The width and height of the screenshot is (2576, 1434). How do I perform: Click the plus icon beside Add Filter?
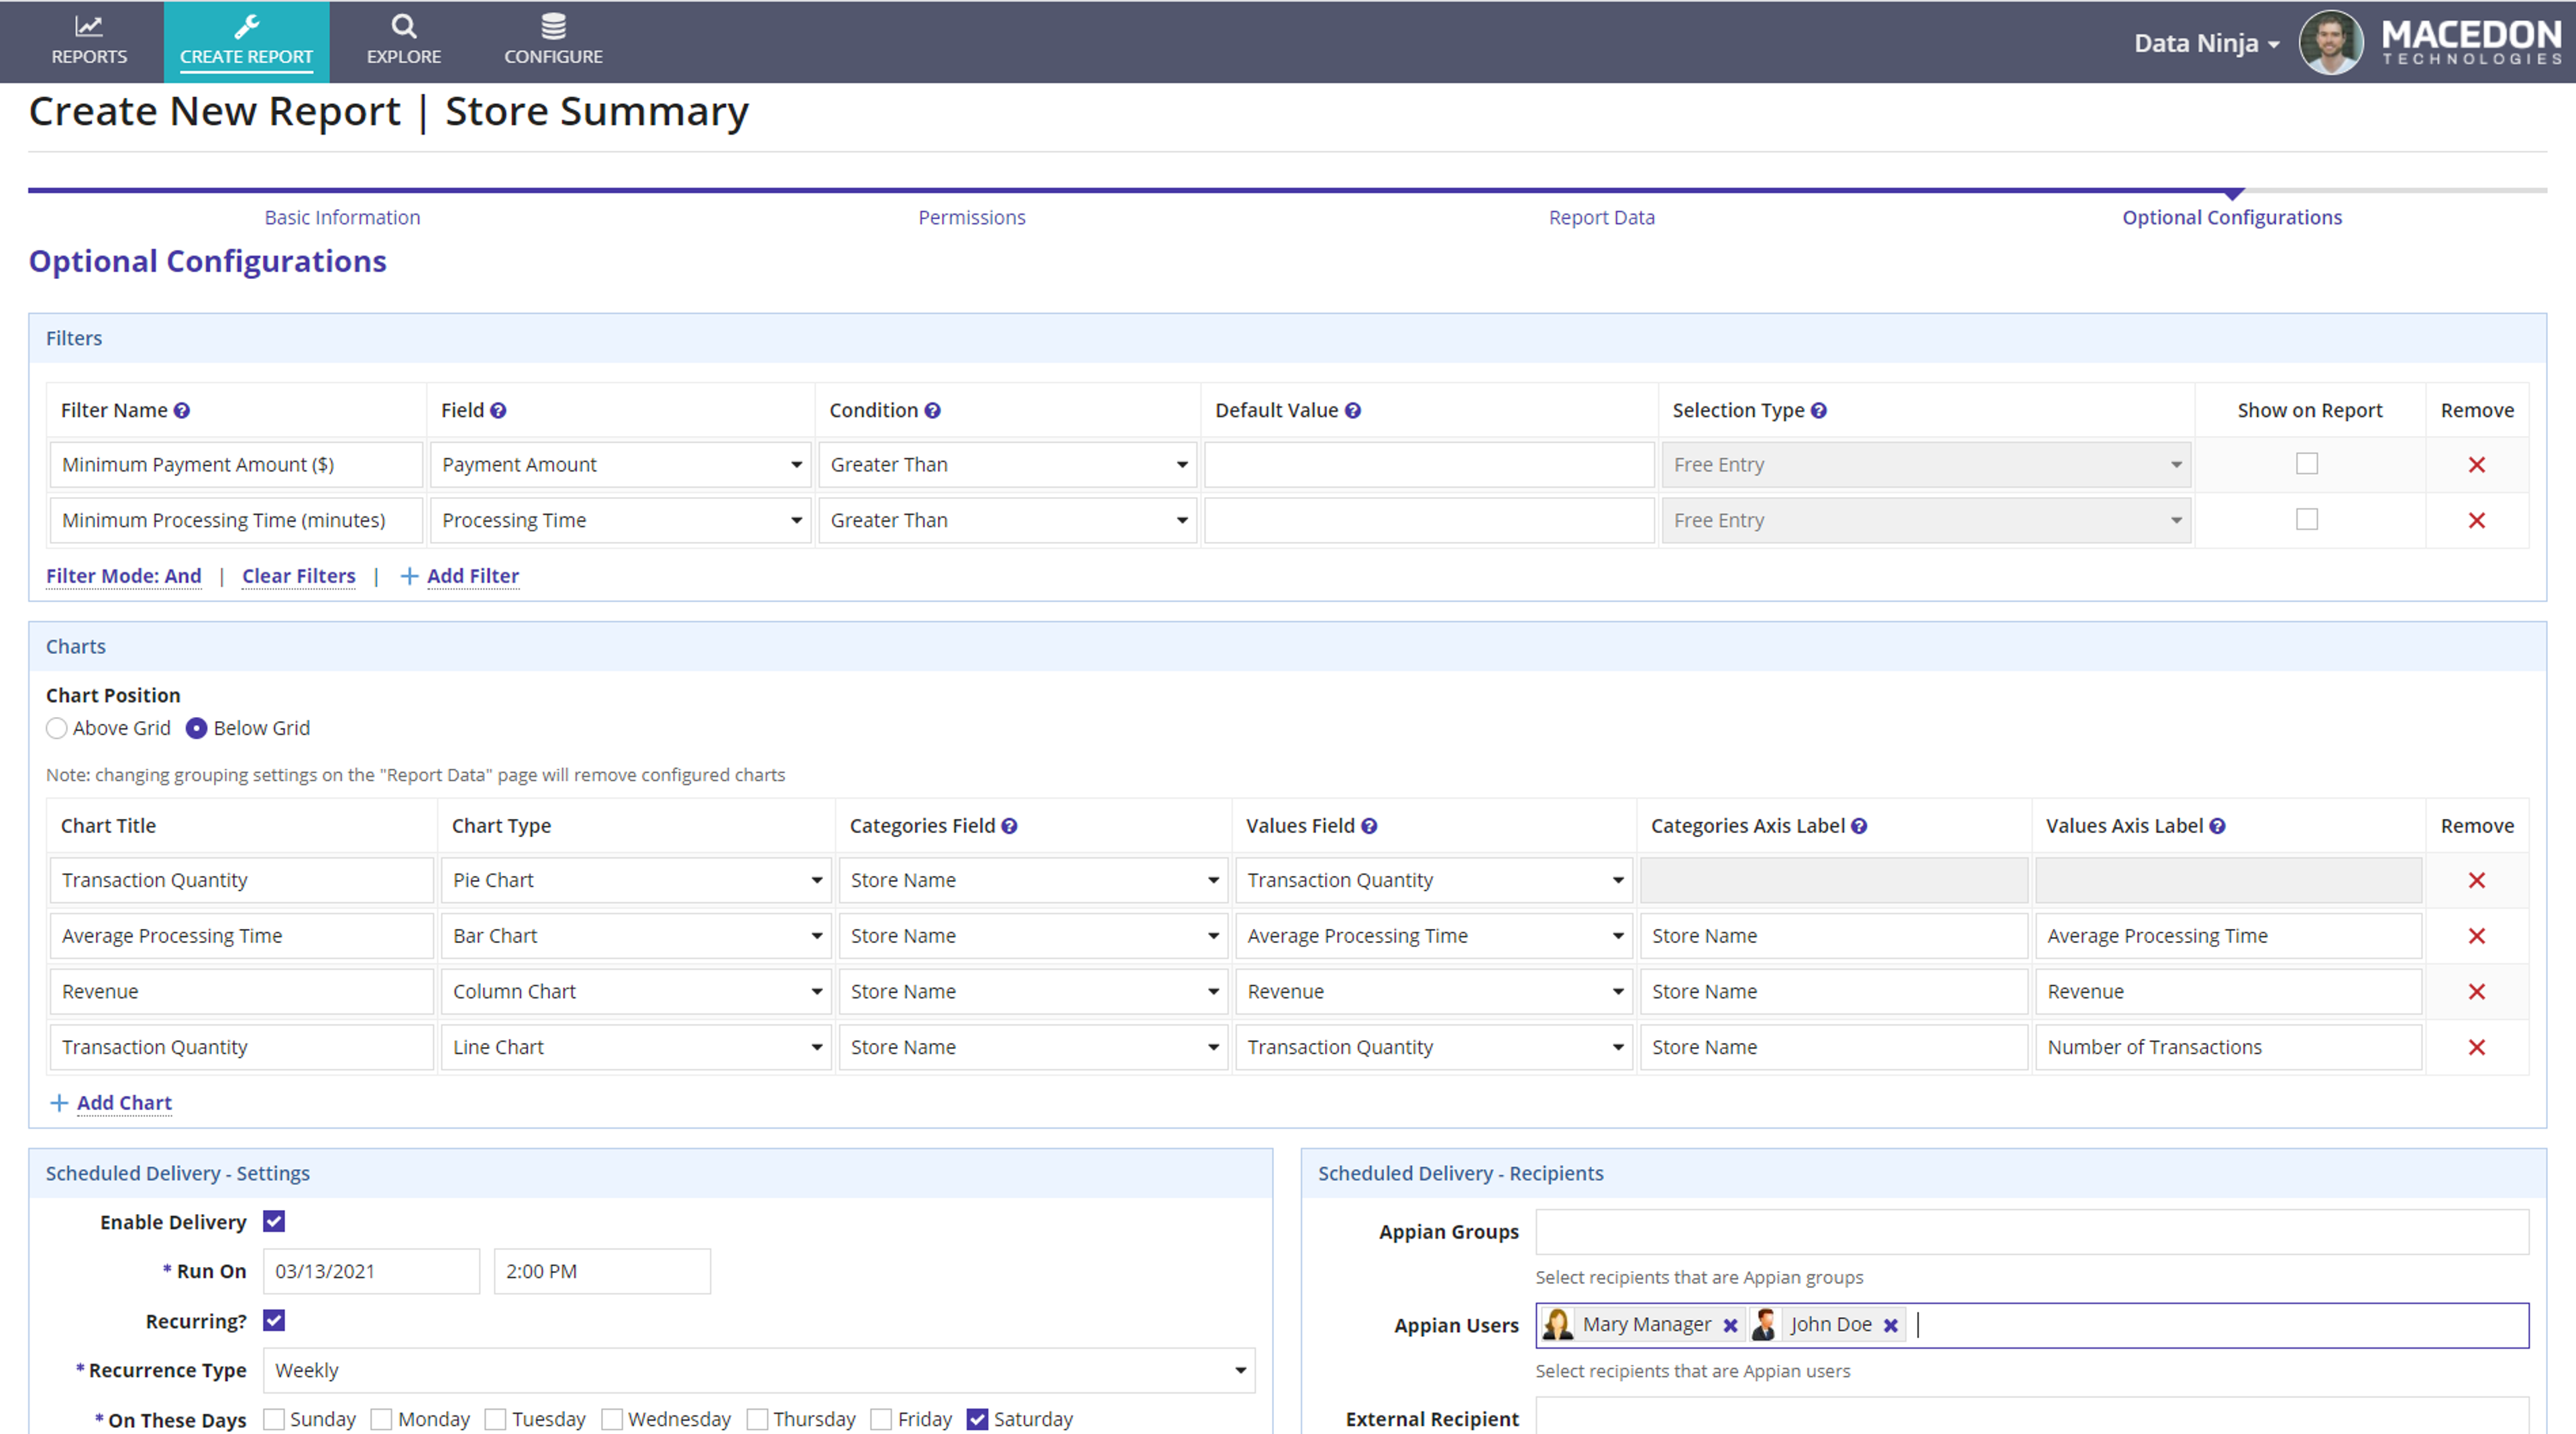pos(409,576)
